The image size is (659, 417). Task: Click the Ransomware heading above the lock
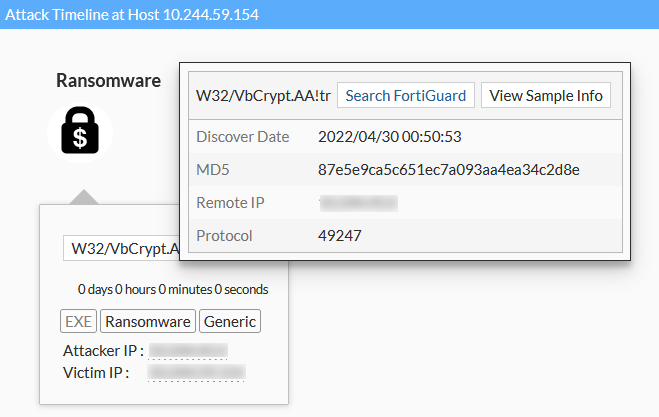tap(108, 81)
